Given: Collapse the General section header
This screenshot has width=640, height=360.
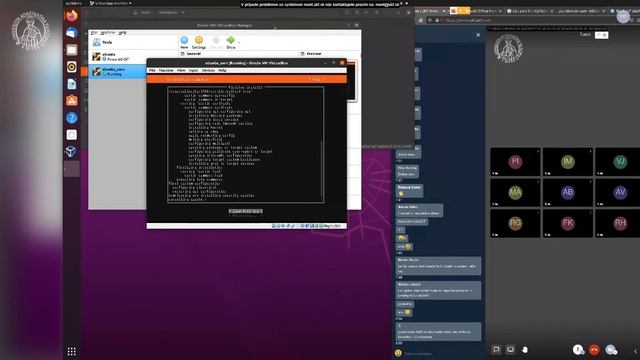Looking at the screenshot, I should (x=193, y=53).
